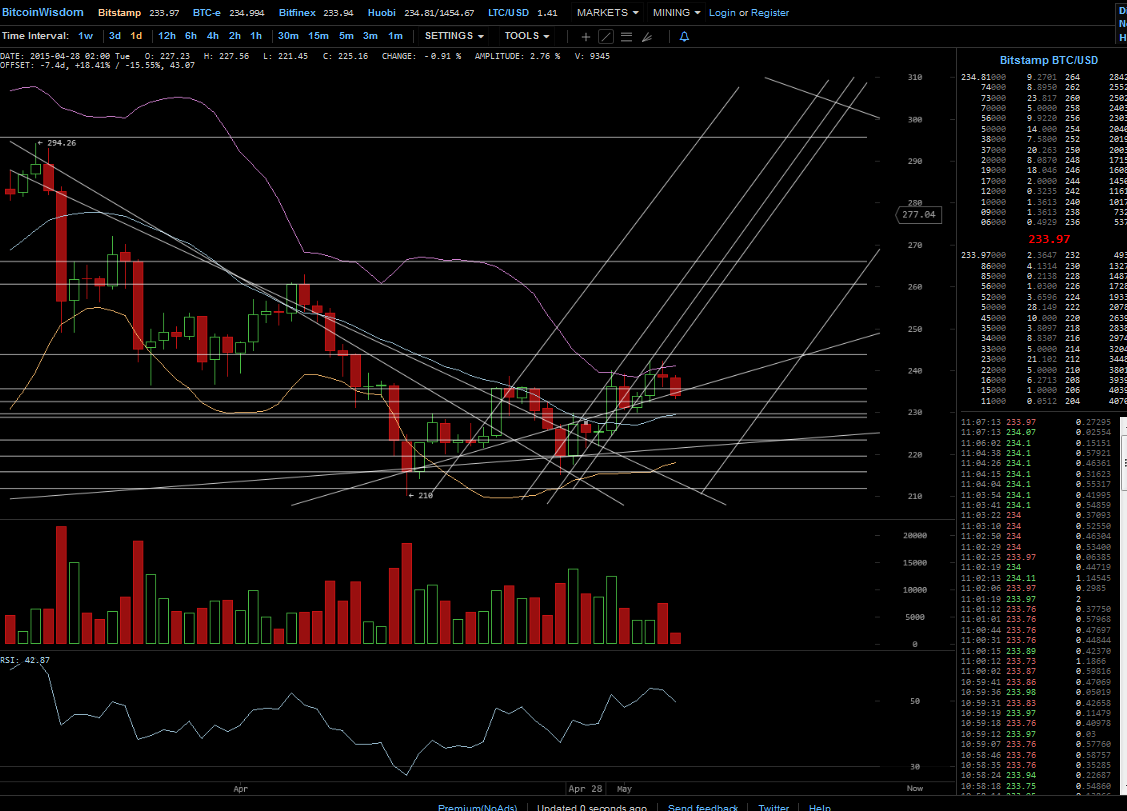
Task: Set time interval to 1w
Action: 86,36
